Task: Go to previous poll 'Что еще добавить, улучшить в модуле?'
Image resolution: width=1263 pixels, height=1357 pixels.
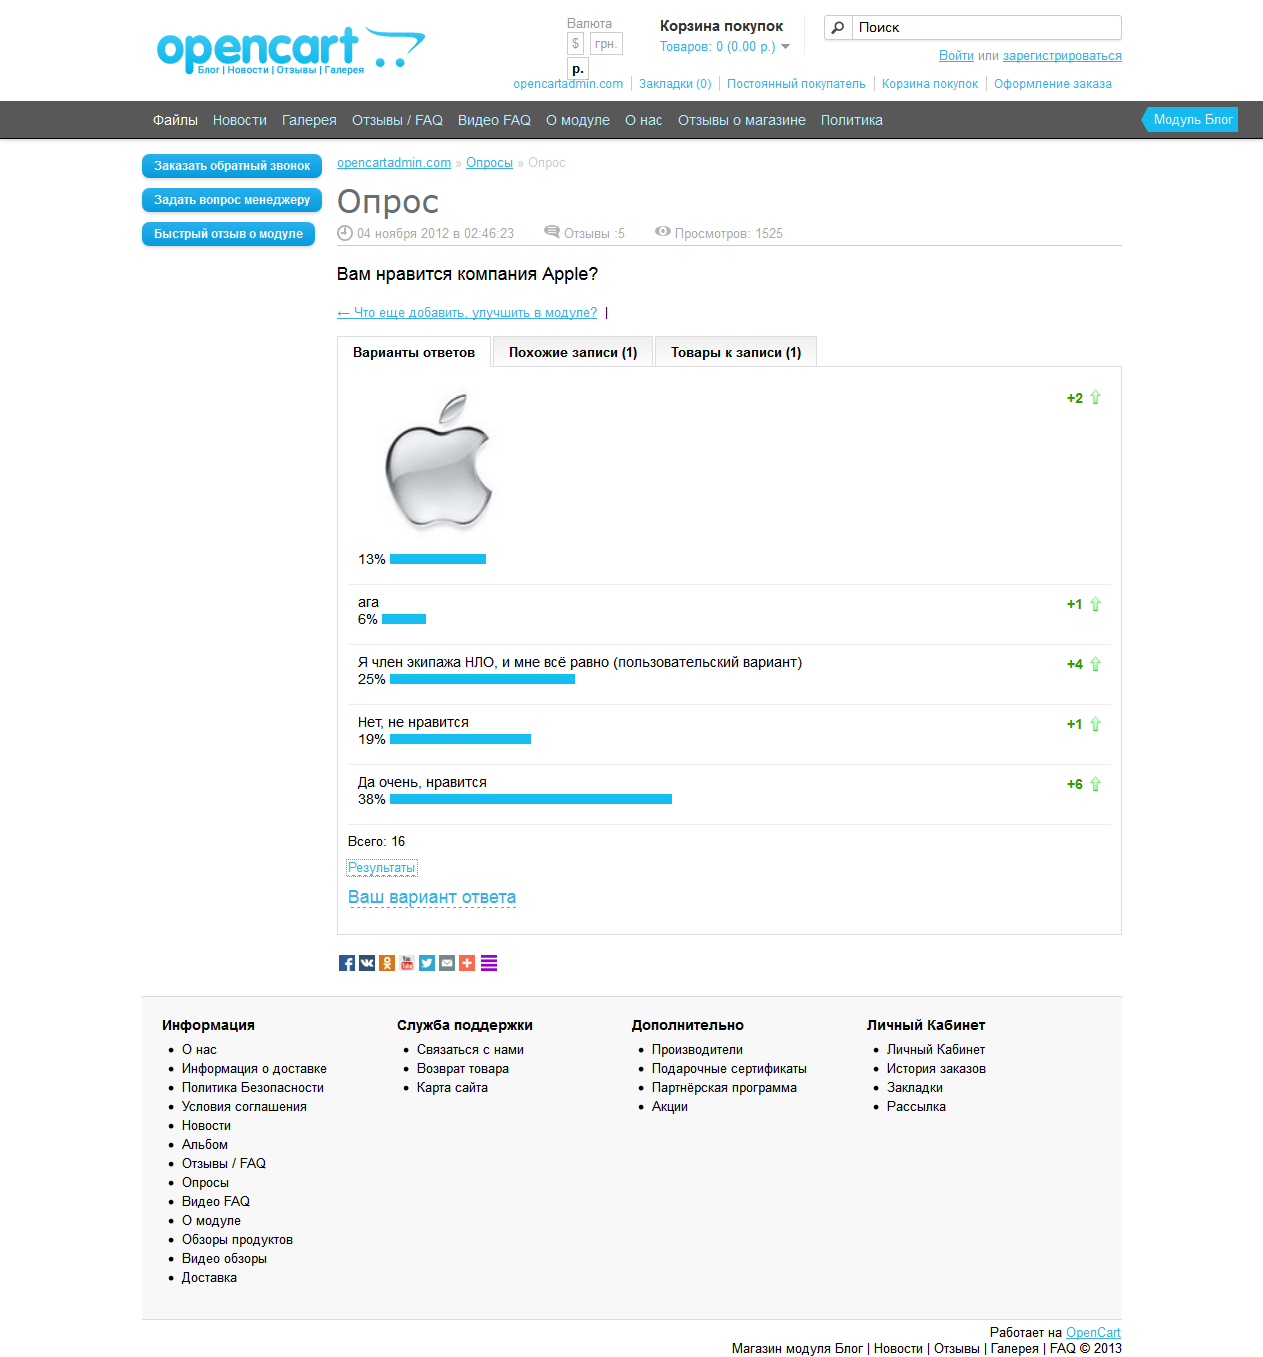Action: [467, 313]
